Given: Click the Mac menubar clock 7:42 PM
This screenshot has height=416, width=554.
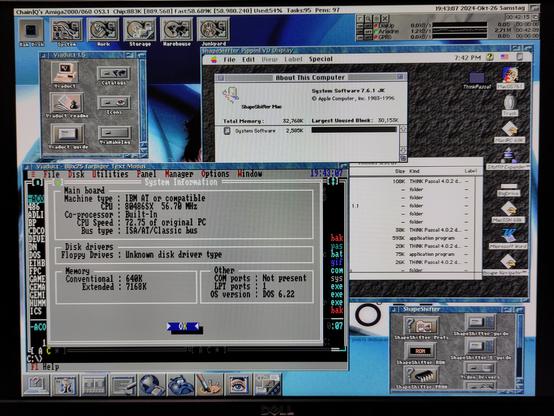Looking at the screenshot, I should point(467,57).
